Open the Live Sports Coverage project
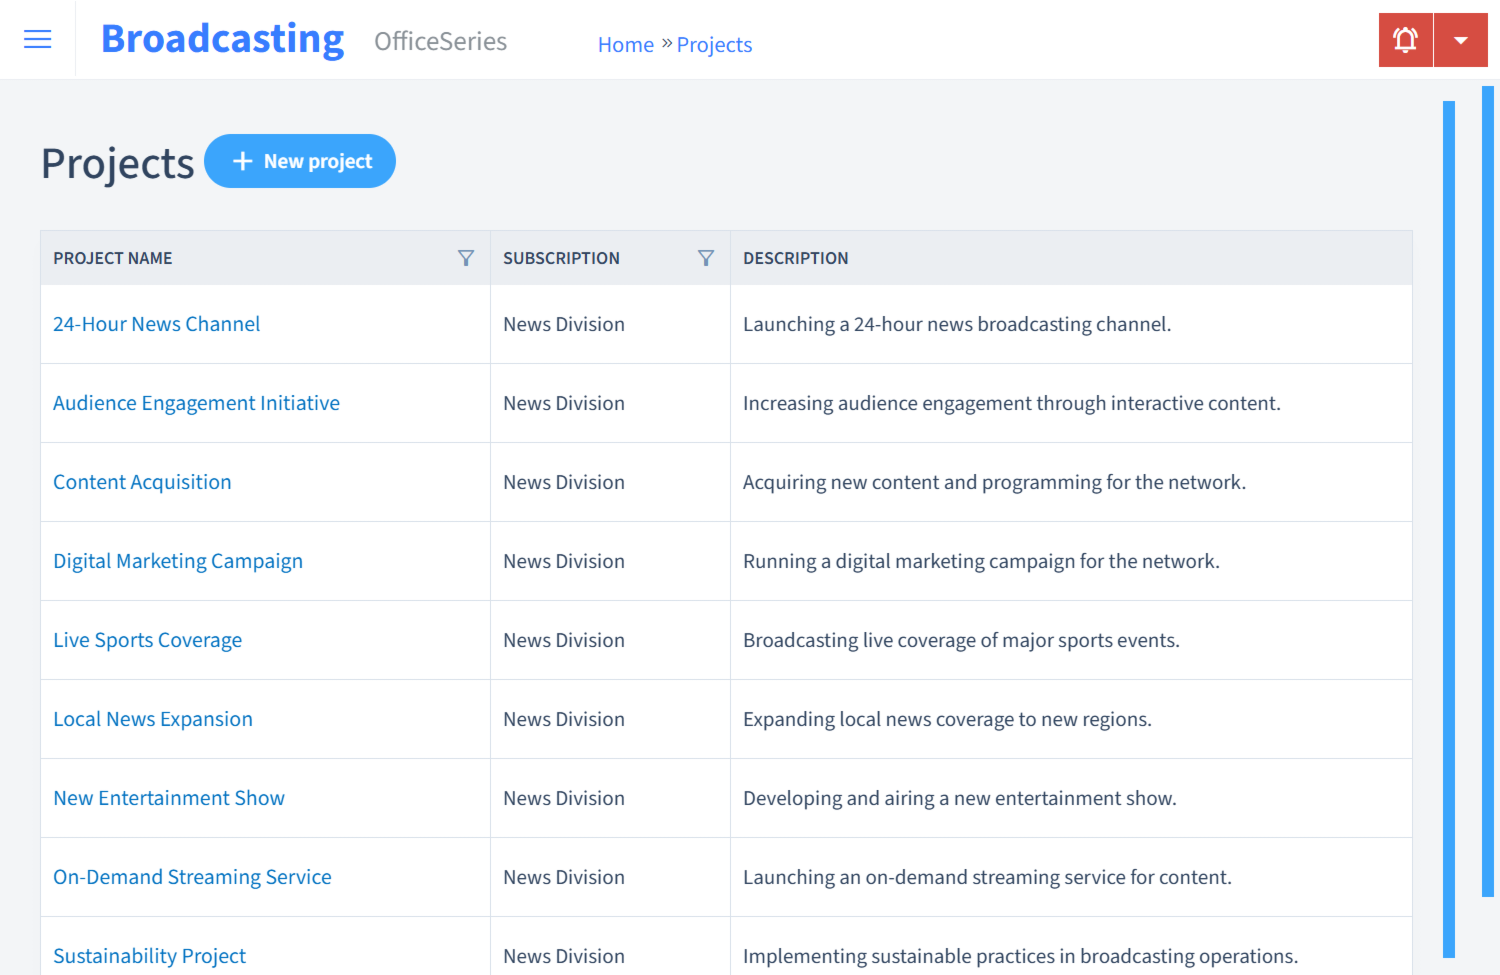 [x=147, y=639]
